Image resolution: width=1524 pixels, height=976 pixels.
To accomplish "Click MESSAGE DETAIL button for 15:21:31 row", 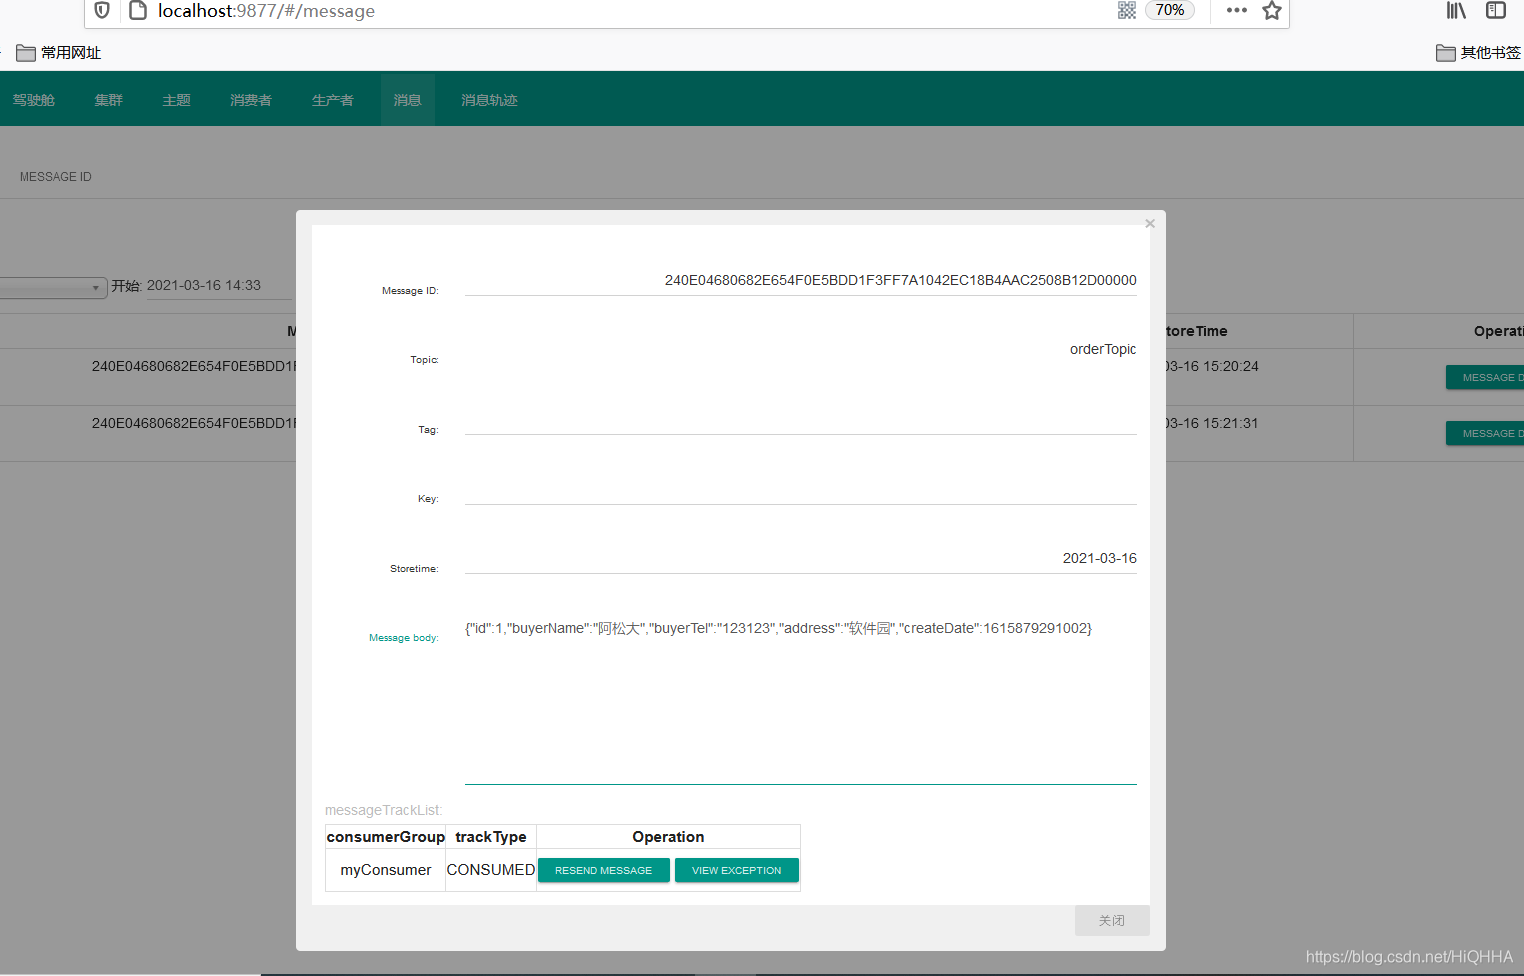I will coord(1485,434).
